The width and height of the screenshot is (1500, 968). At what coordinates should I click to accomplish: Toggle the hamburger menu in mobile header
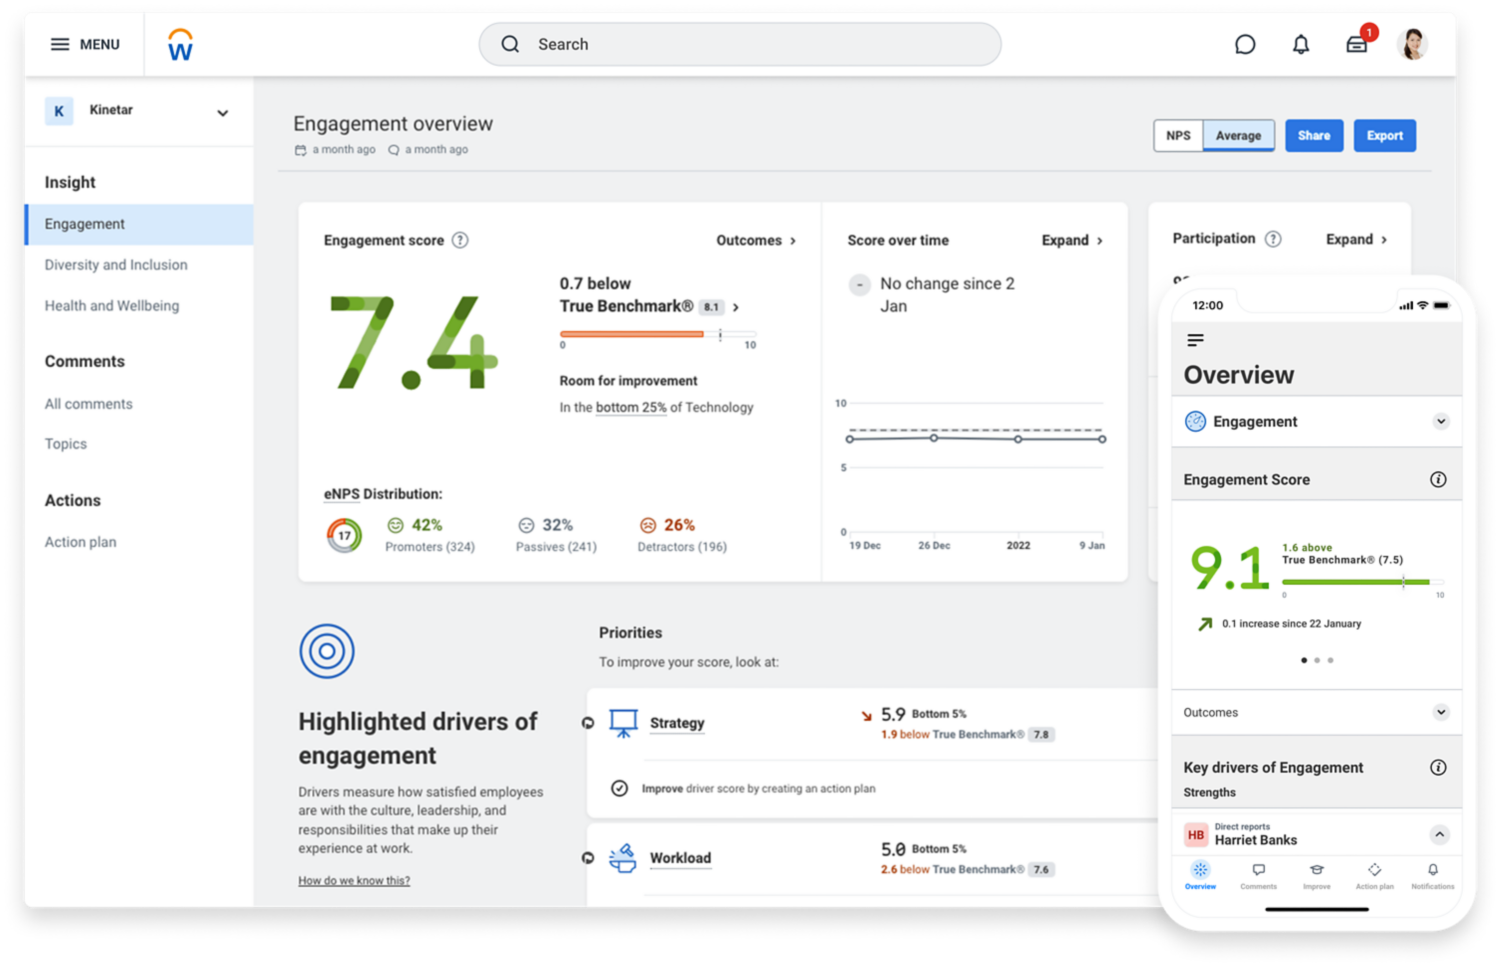tap(1195, 340)
